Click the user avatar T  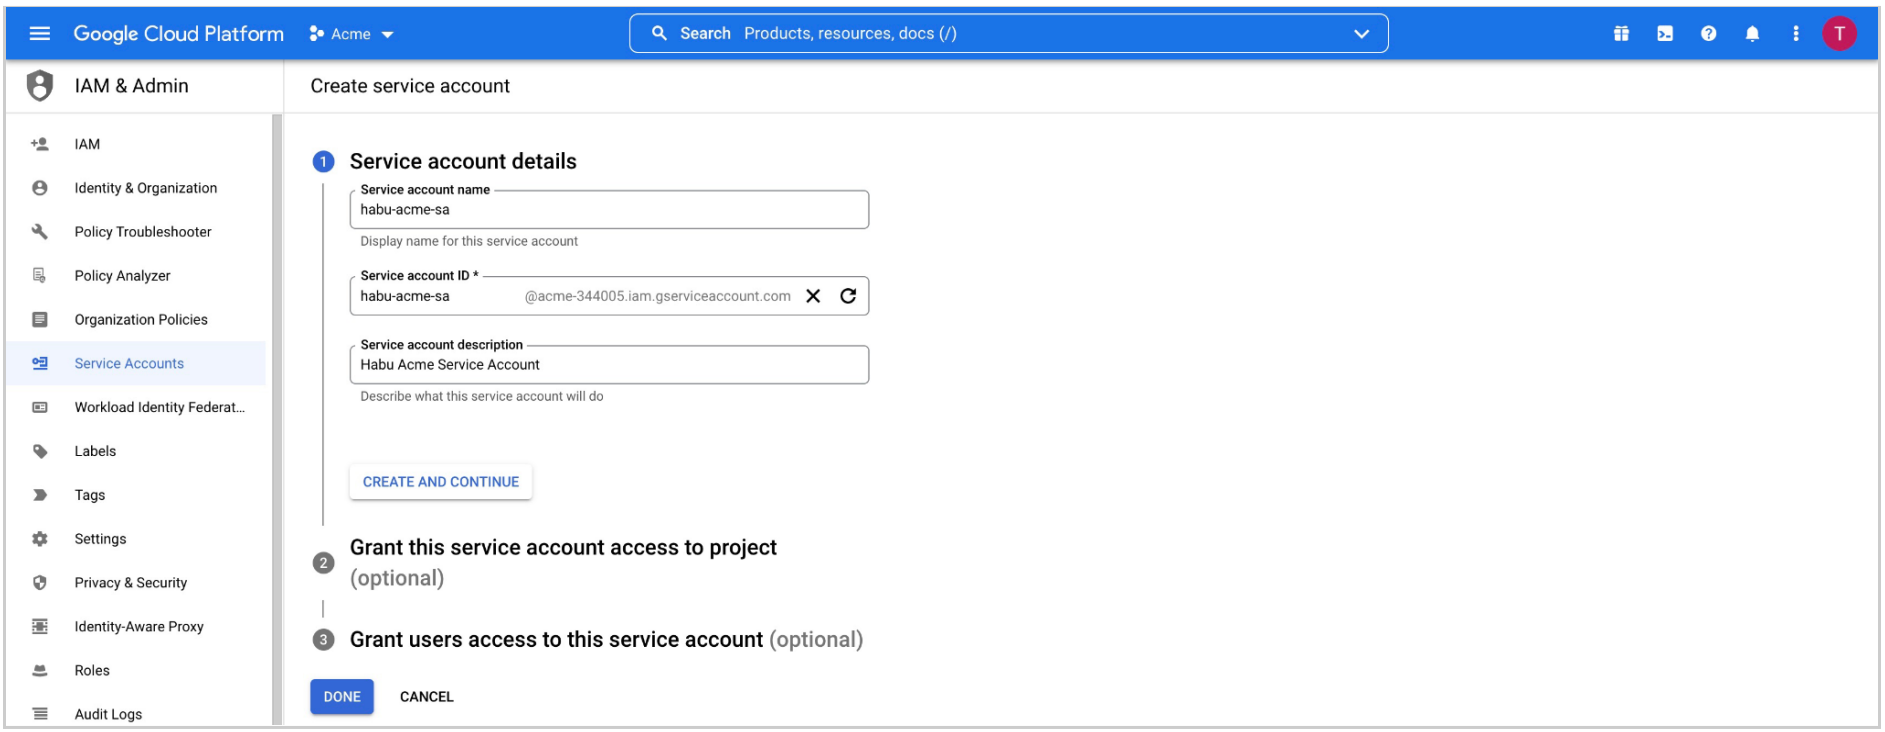[x=1839, y=34]
